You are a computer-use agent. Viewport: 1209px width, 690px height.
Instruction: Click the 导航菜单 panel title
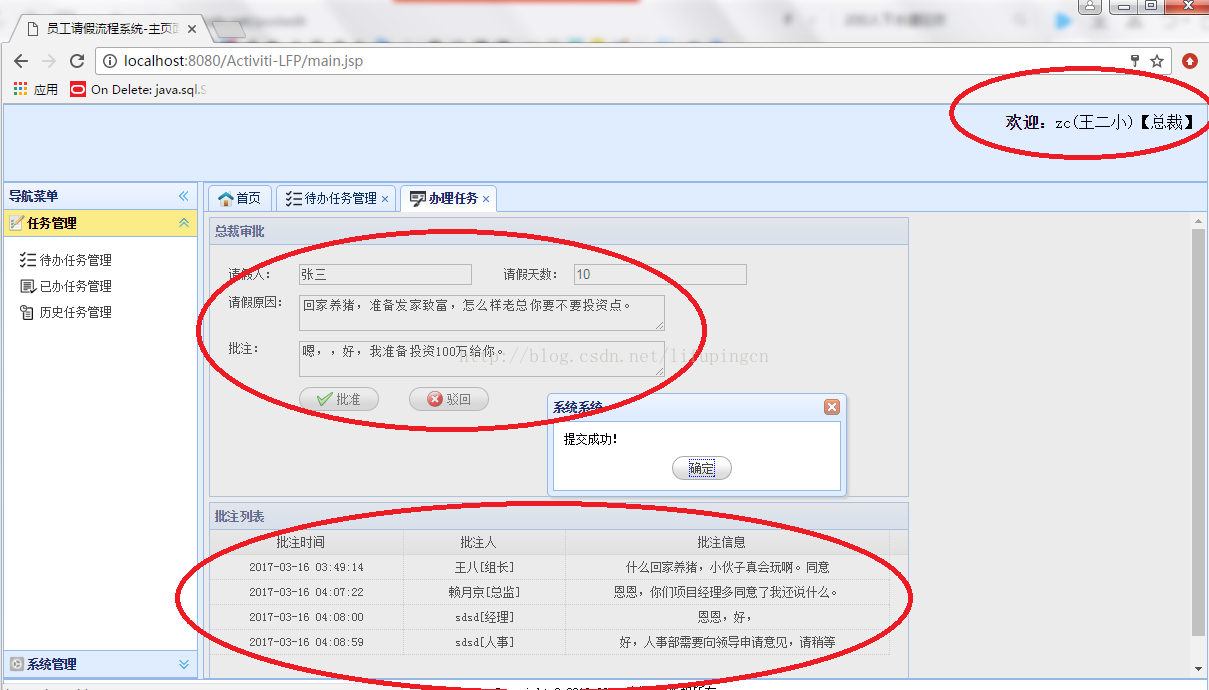point(34,196)
